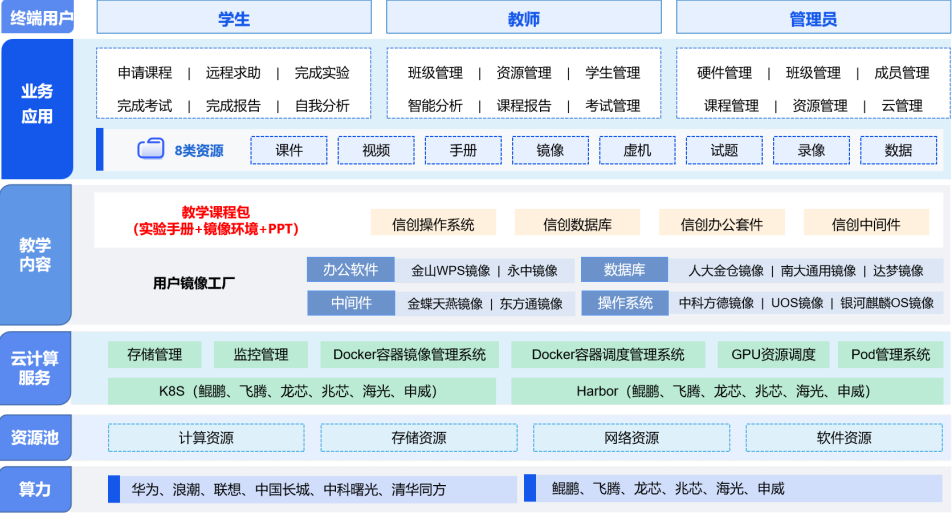Click 银河麒麟OS镜像 text
The height and width of the screenshot is (513, 952).
click(x=887, y=303)
